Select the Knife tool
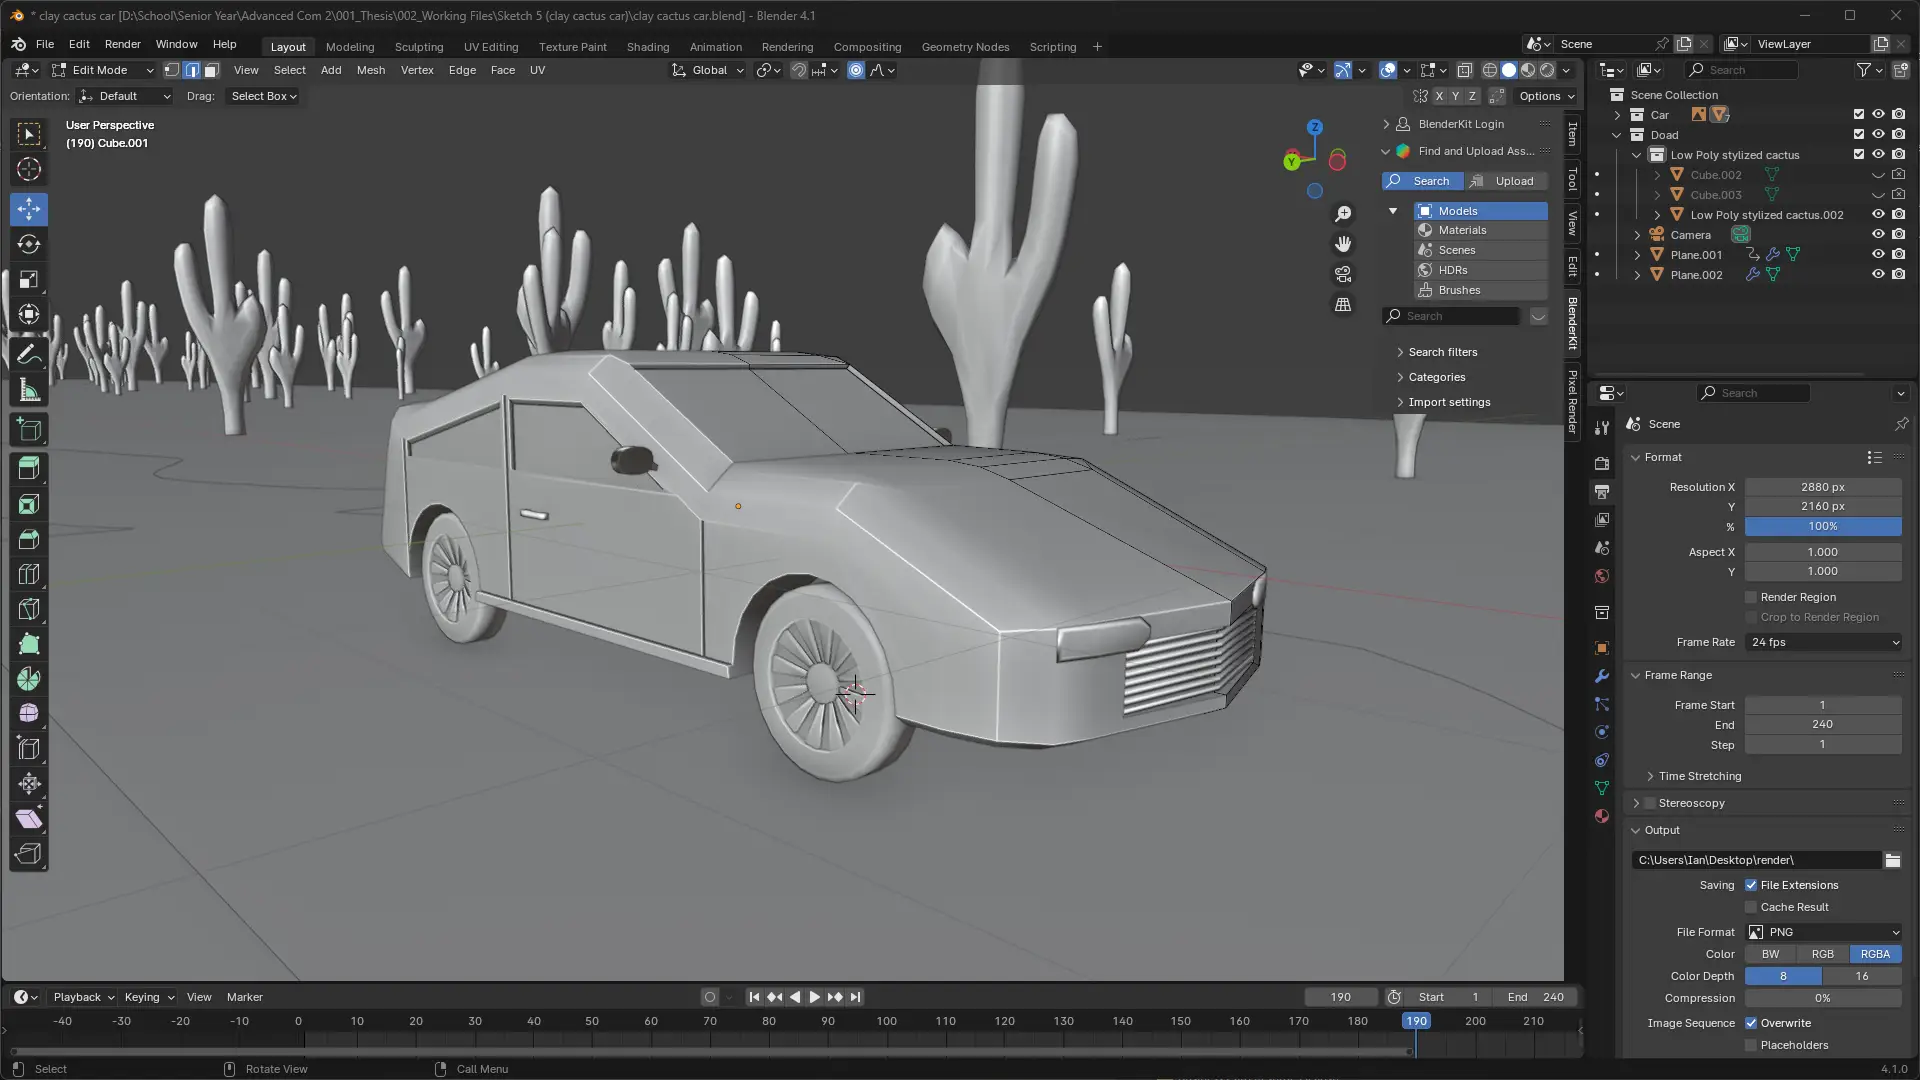Viewport: 1920px width, 1080px height. [29, 610]
